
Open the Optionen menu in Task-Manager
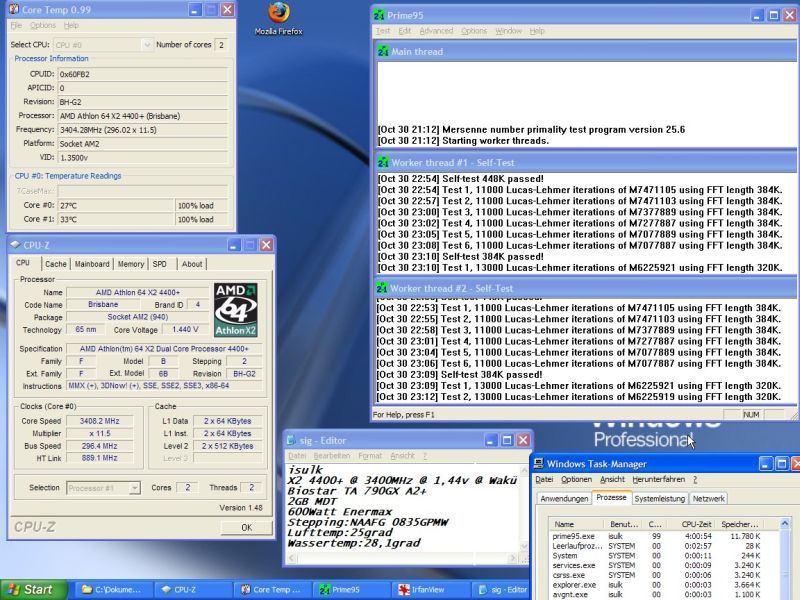pos(577,480)
